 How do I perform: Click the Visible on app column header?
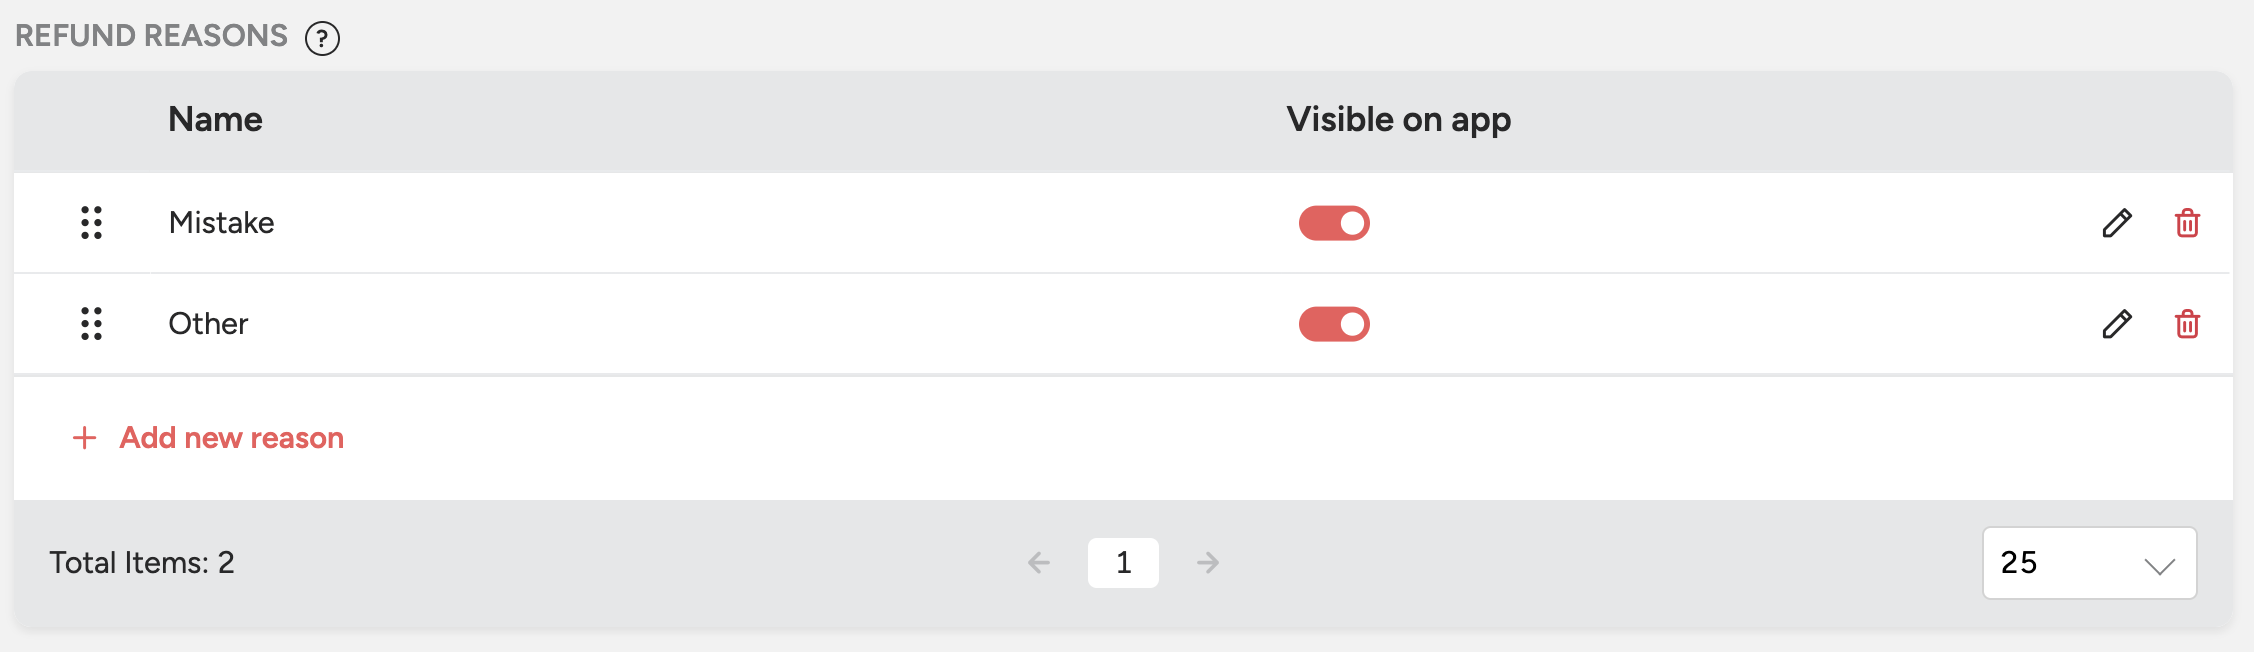(x=1398, y=120)
